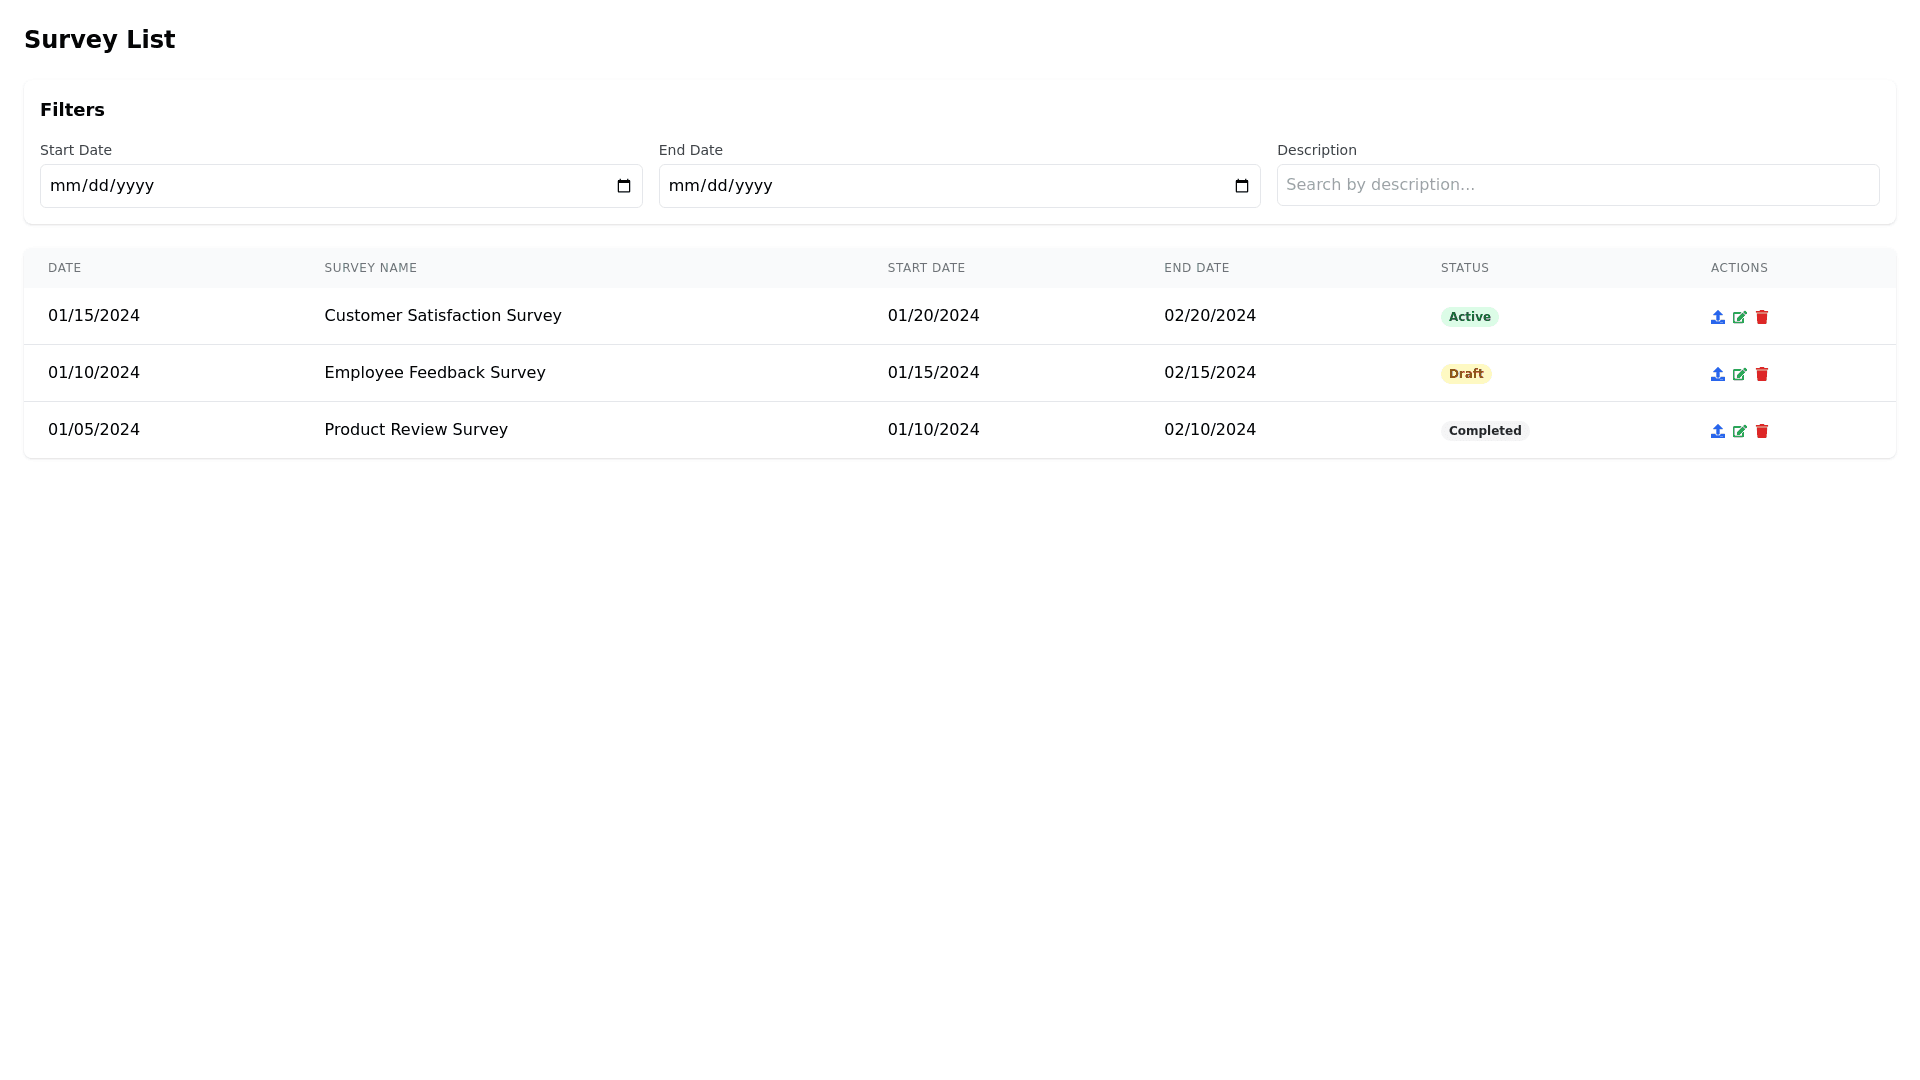Upload icon for Customer Satisfaction Survey
The image size is (1920, 1080).
tap(1717, 317)
